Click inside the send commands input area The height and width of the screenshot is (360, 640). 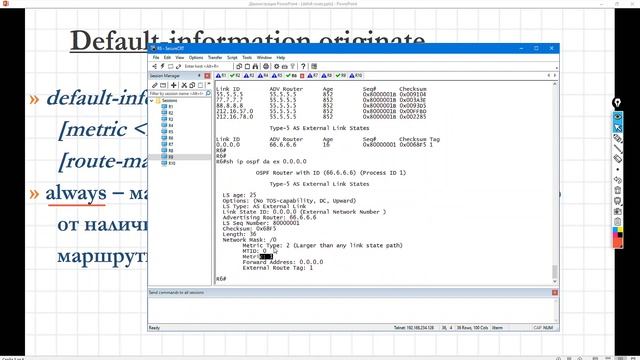click(350, 310)
